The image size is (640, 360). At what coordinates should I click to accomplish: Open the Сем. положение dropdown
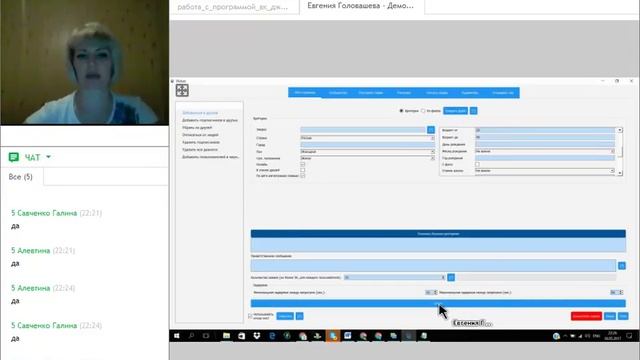click(x=367, y=158)
